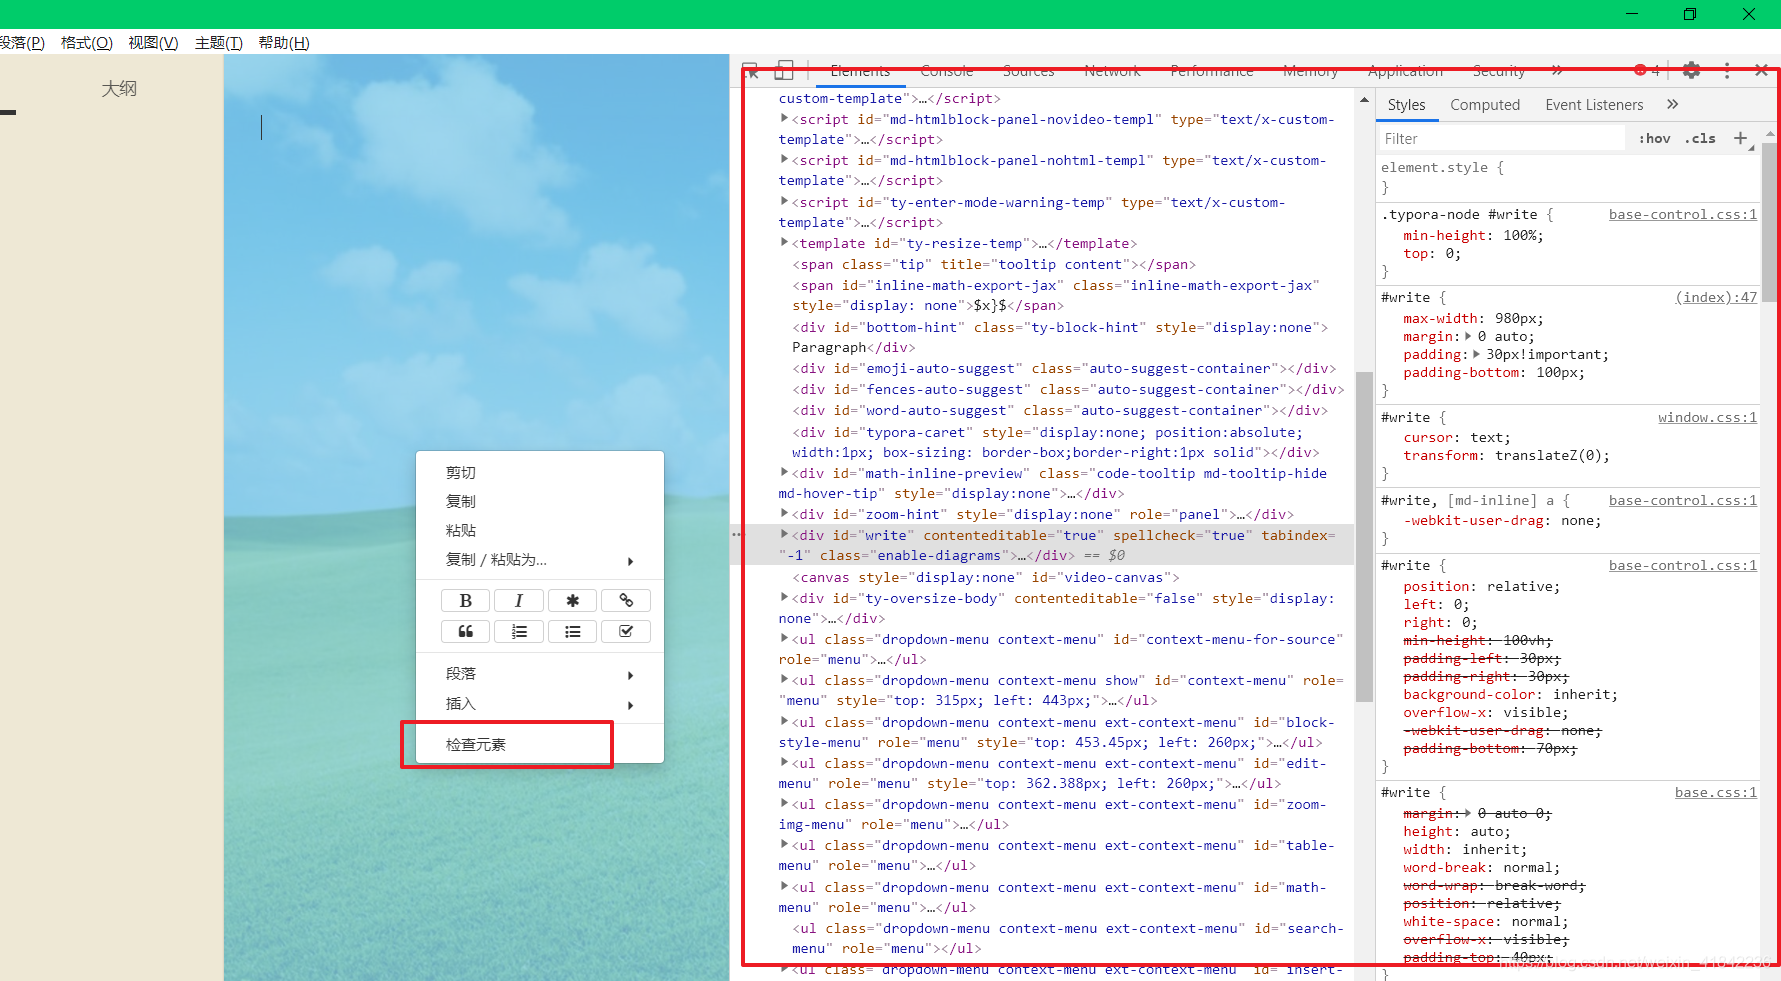Expand md-htmlblock-panel-novideo-templ script node

[784, 118]
